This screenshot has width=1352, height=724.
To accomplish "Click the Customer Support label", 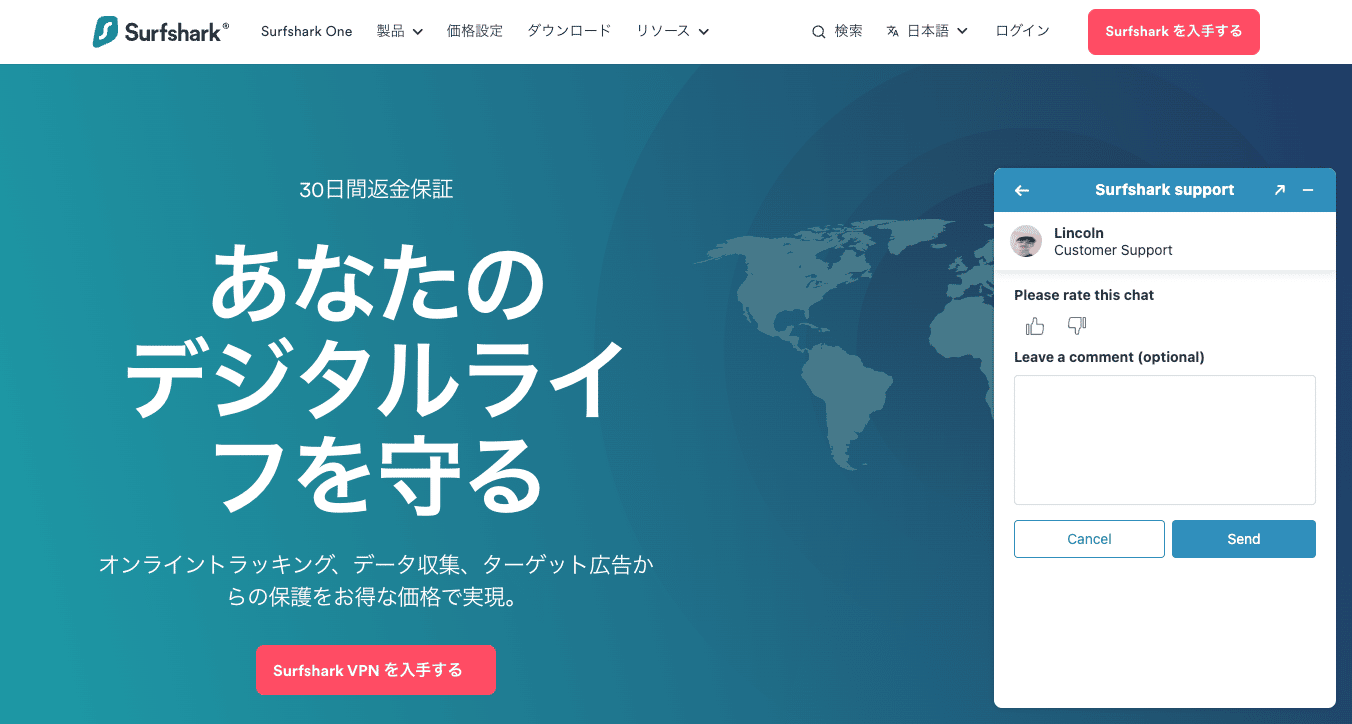I will pos(1113,251).
